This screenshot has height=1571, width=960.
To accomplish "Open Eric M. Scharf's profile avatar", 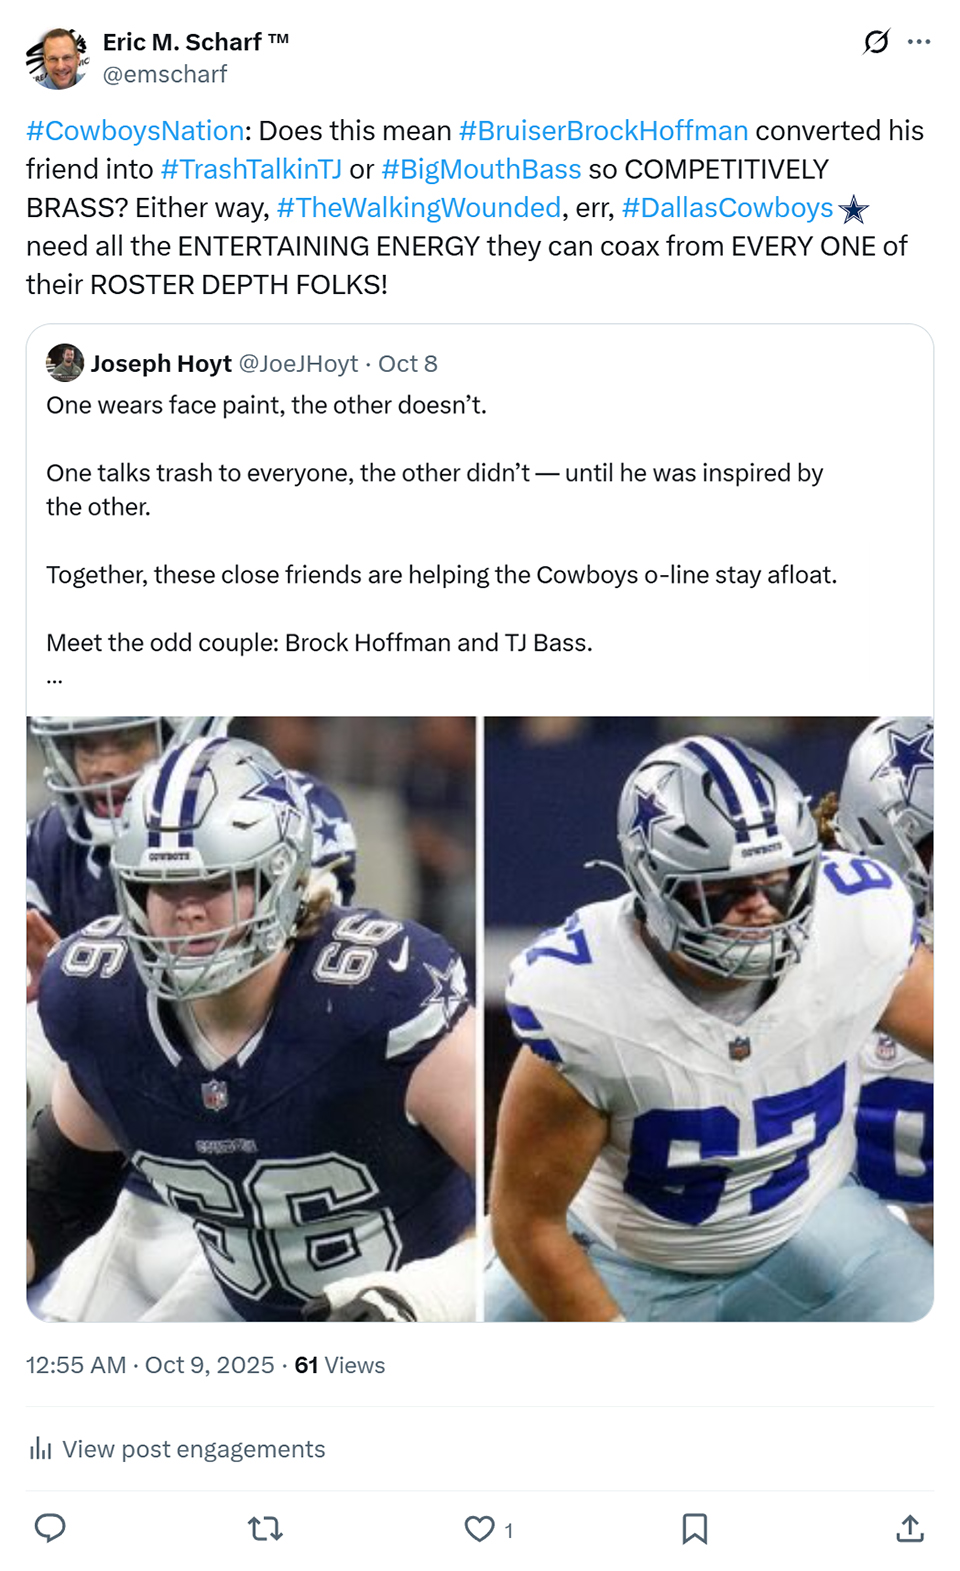I will (58, 58).
